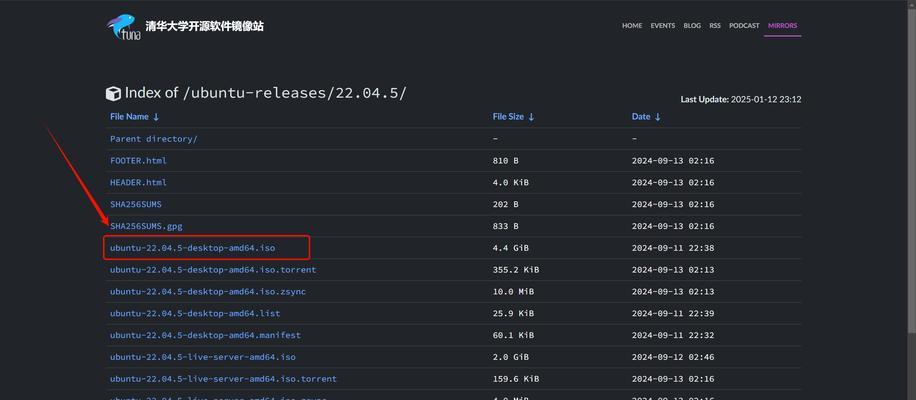The width and height of the screenshot is (916, 400).
Task: Click the date 2024-09-11 22:38
Action: click(x=673, y=248)
